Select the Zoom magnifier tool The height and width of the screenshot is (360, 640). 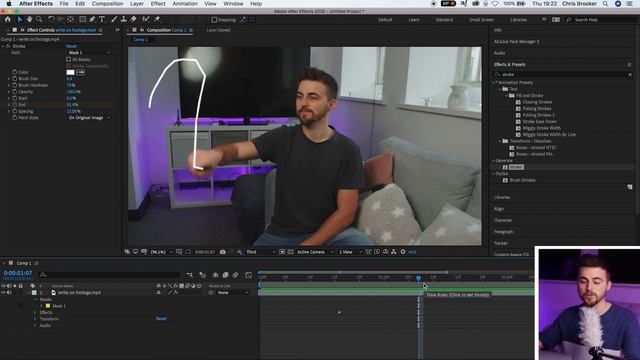click(39, 19)
